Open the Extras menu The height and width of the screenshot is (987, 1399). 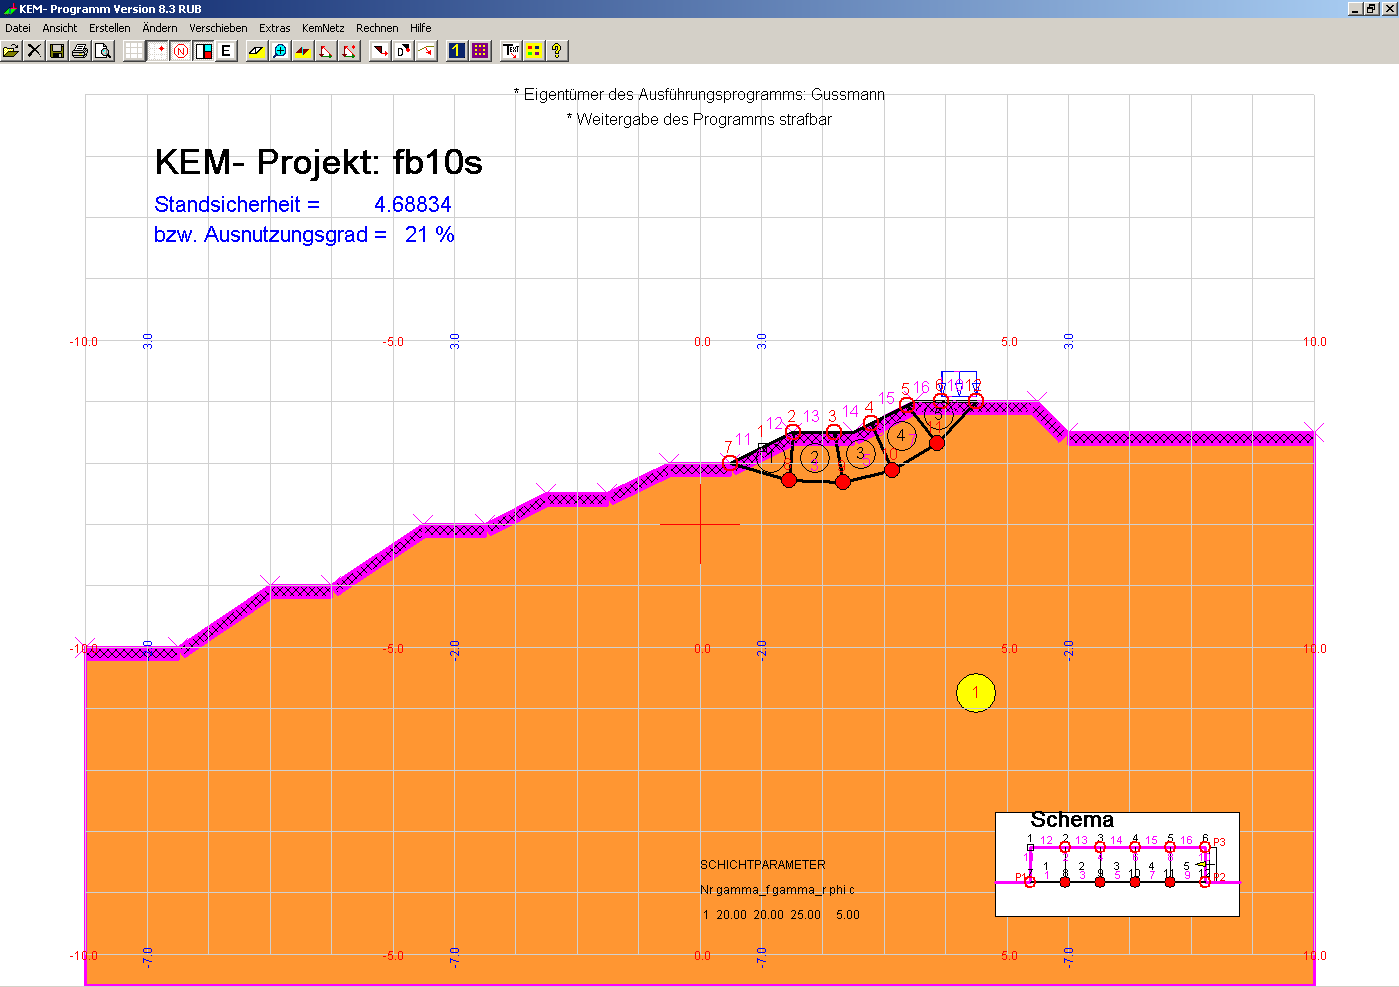[x=274, y=28]
